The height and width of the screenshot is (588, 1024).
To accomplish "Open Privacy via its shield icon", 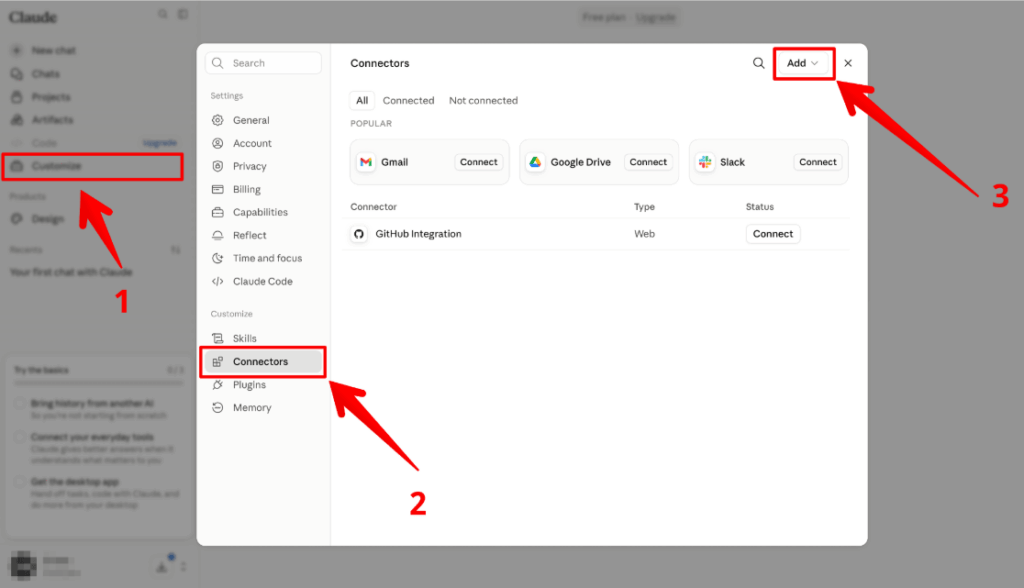I will click(217, 166).
